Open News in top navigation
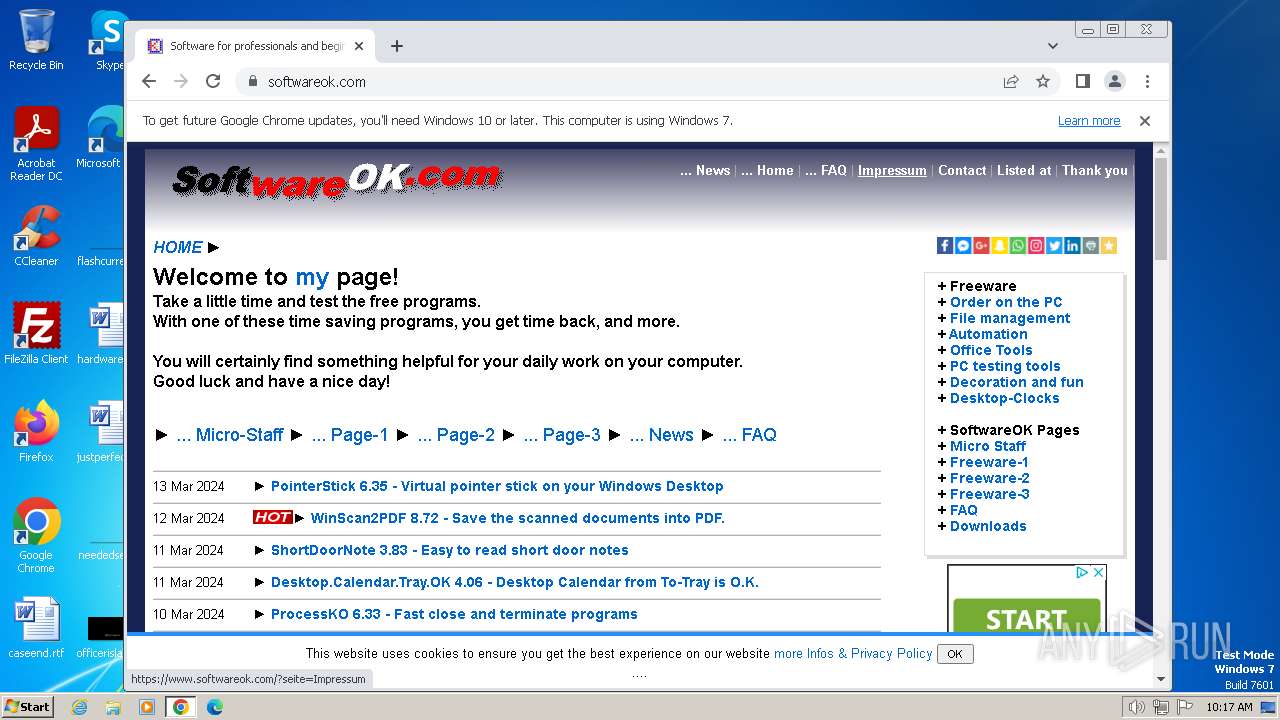This screenshot has height=720, width=1280. [x=705, y=170]
